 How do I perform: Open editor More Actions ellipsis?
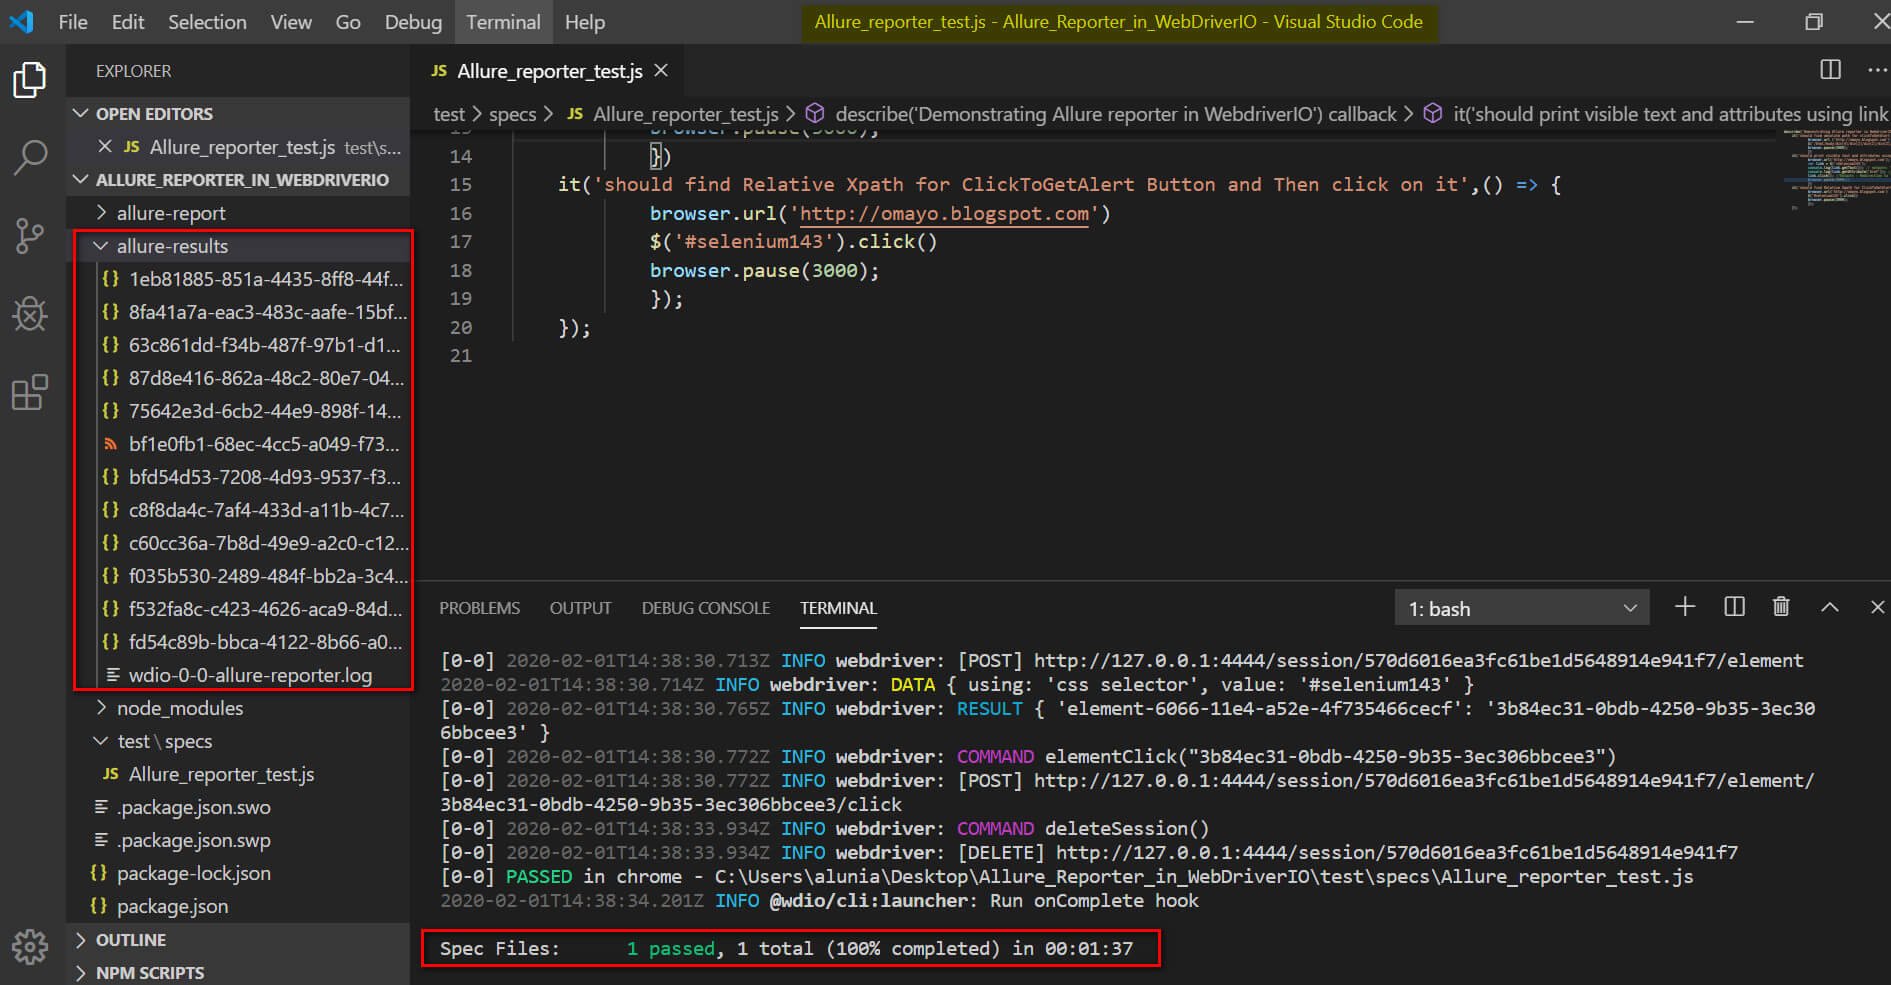point(1877,70)
